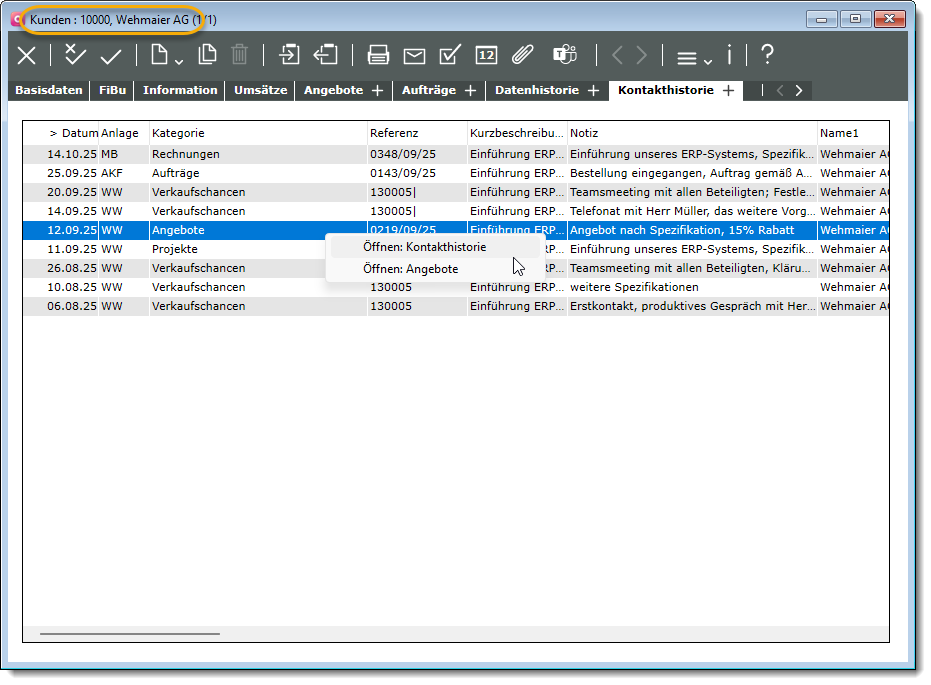Click the single checkmark save icon
The image size is (931, 685).
[111, 56]
